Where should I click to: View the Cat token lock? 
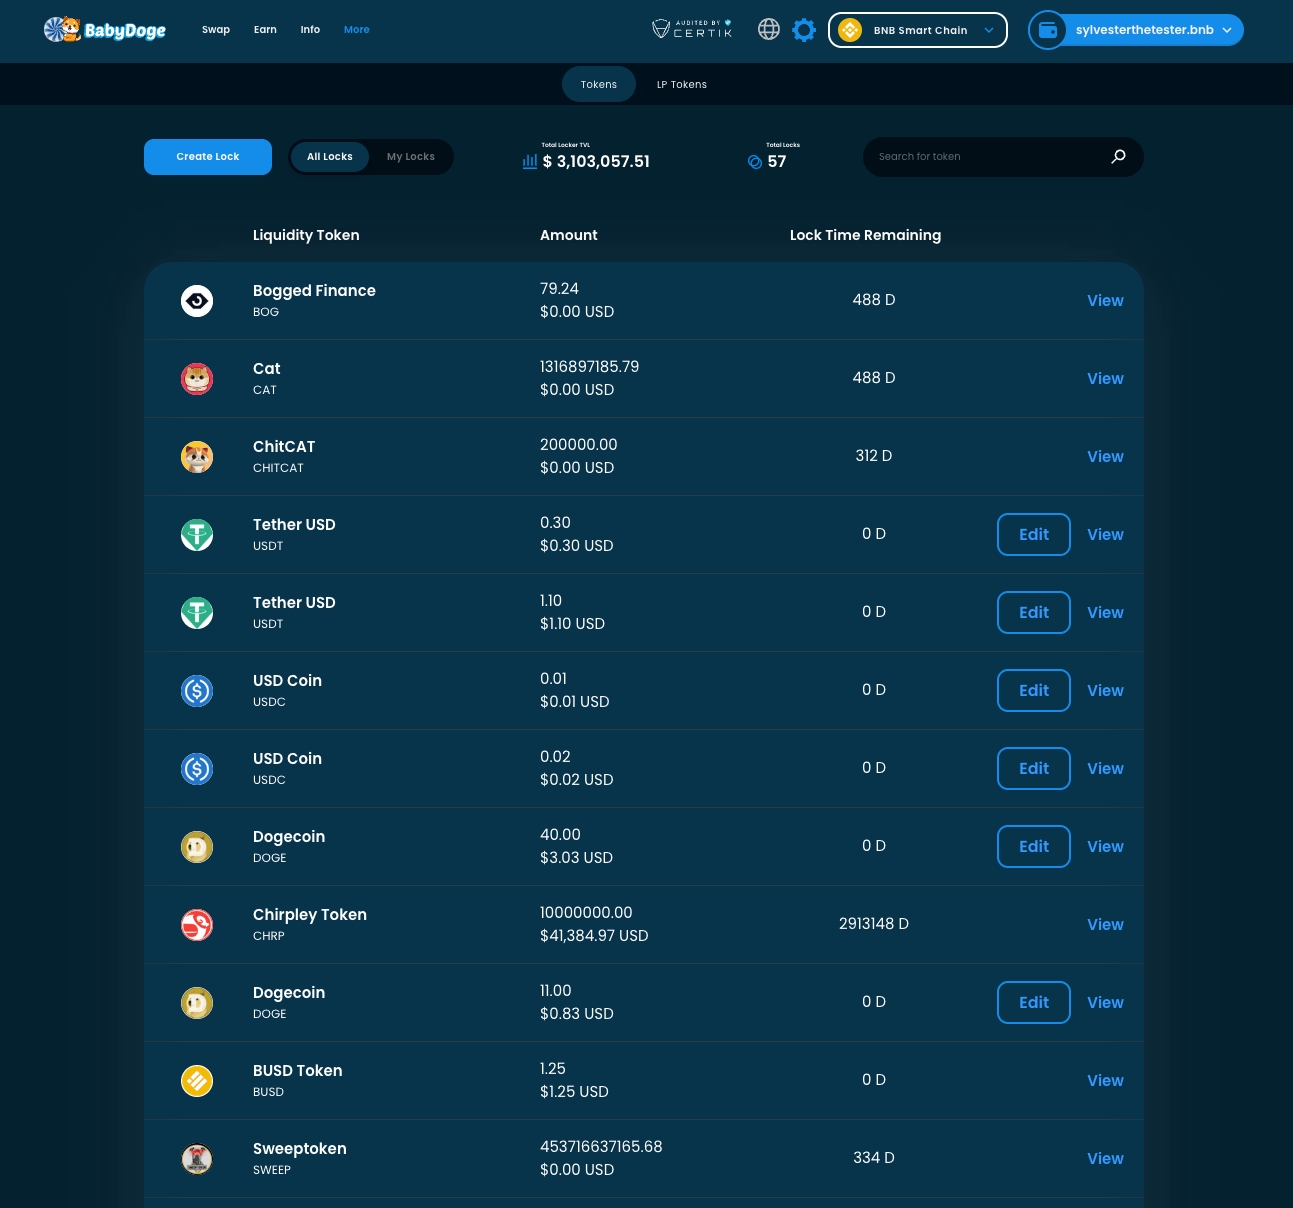coord(1105,379)
